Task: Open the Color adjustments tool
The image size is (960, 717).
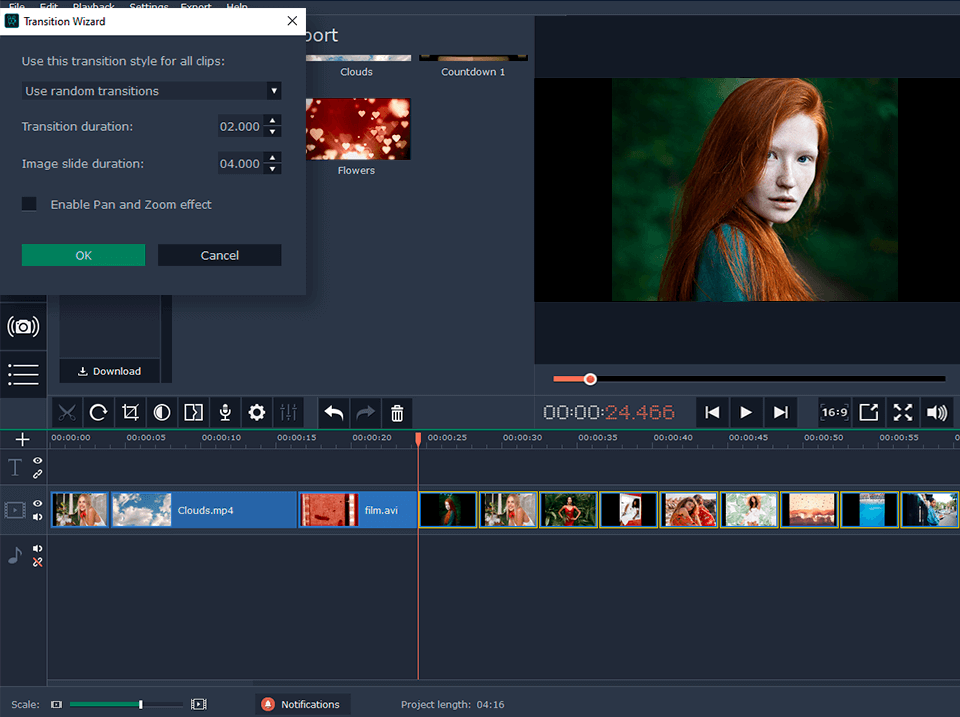Action: coord(161,412)
